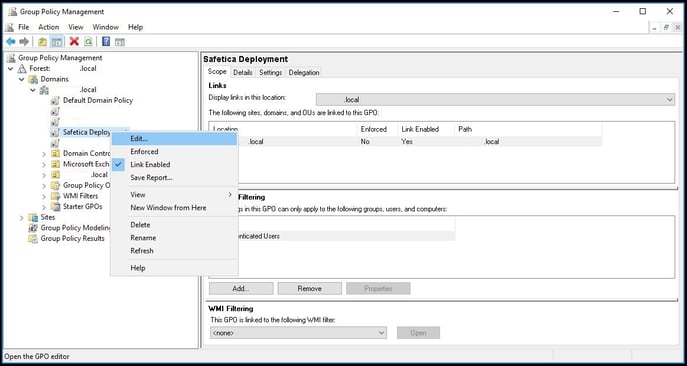Open the WMI filter dropdown showing <none>

pyautogui.click(x=298, y=333)
